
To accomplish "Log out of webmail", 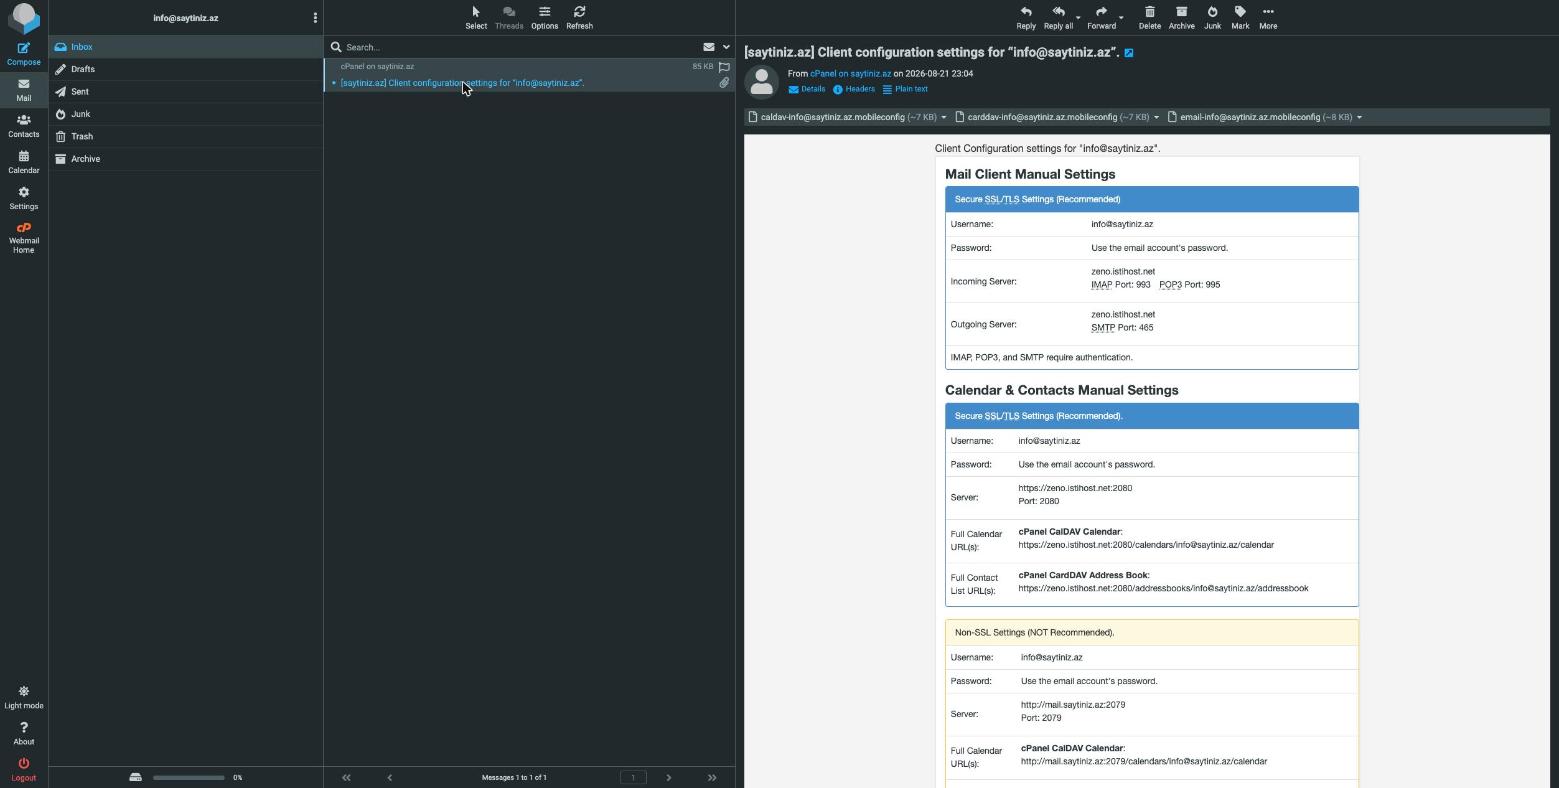I will [24, 770].
